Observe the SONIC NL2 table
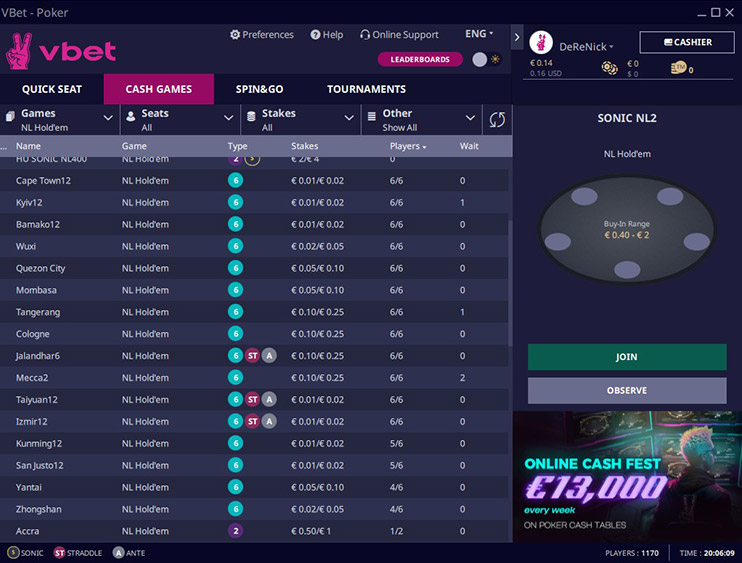742x563 pixels. tap(627, 390)
